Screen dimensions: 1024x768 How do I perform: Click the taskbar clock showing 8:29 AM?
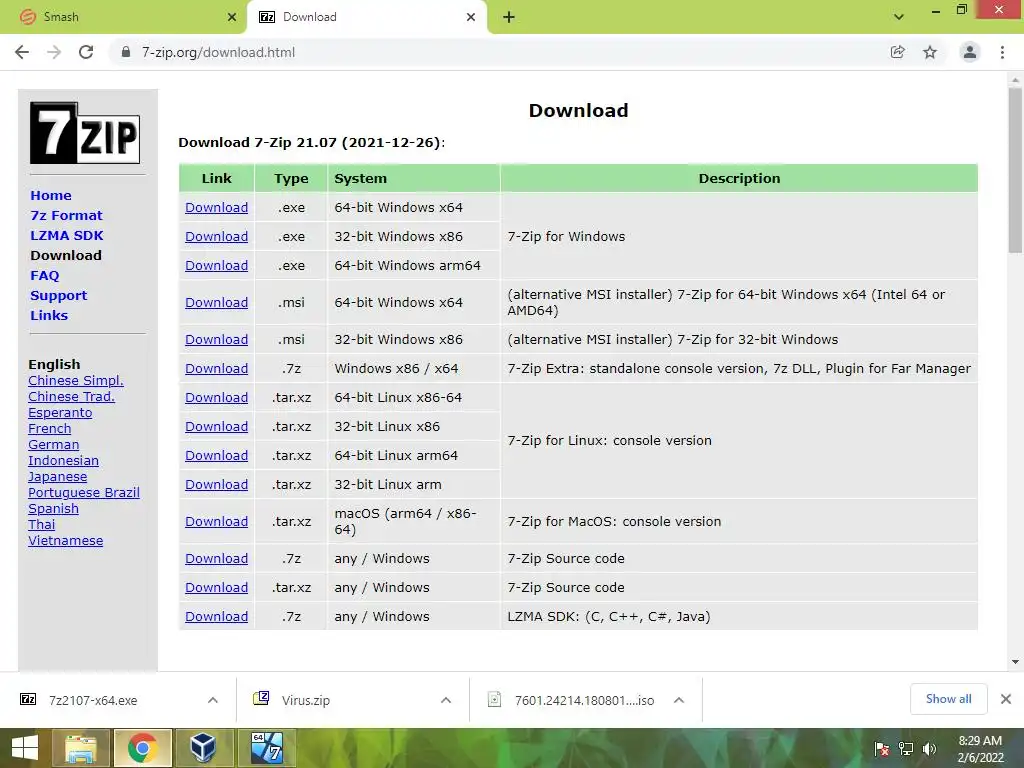[980, 749]
